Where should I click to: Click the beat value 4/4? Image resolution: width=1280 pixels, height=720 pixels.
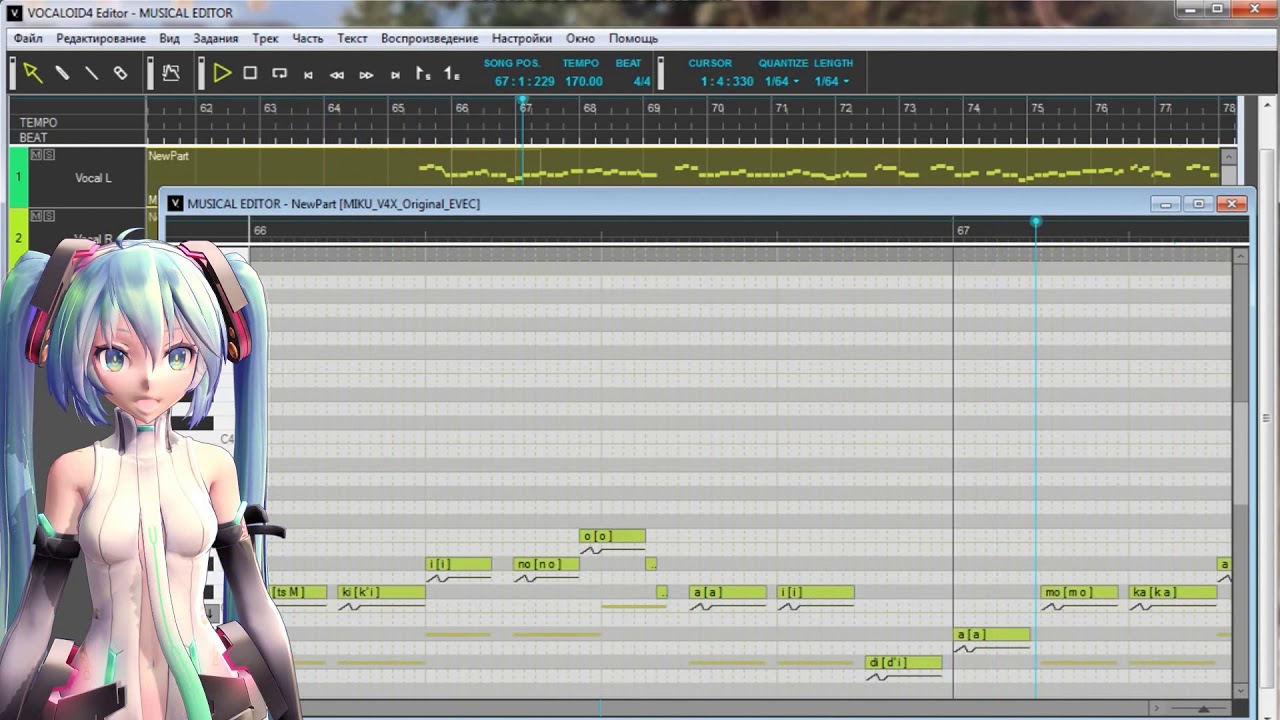[x=642, y=82]
